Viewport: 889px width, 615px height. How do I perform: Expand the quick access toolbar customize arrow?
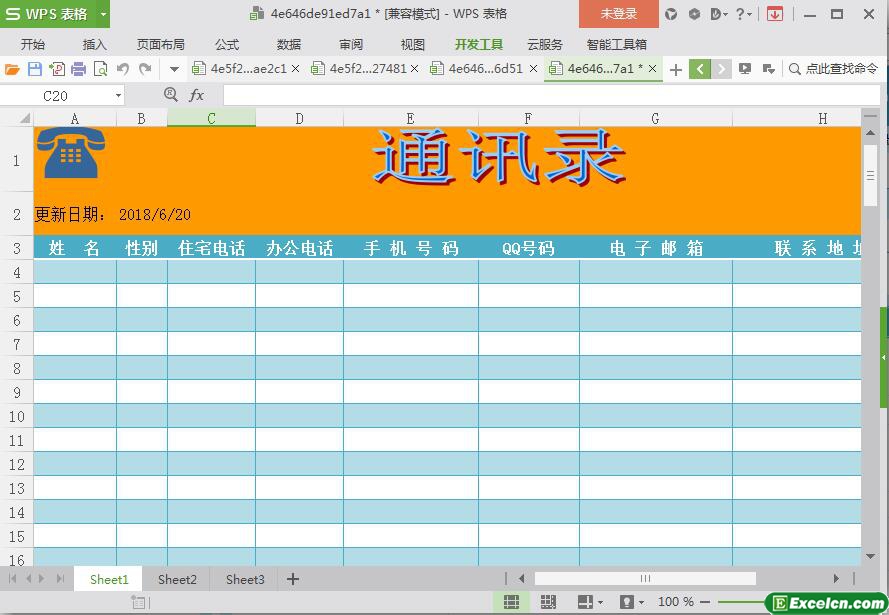(x=174, y=69)
